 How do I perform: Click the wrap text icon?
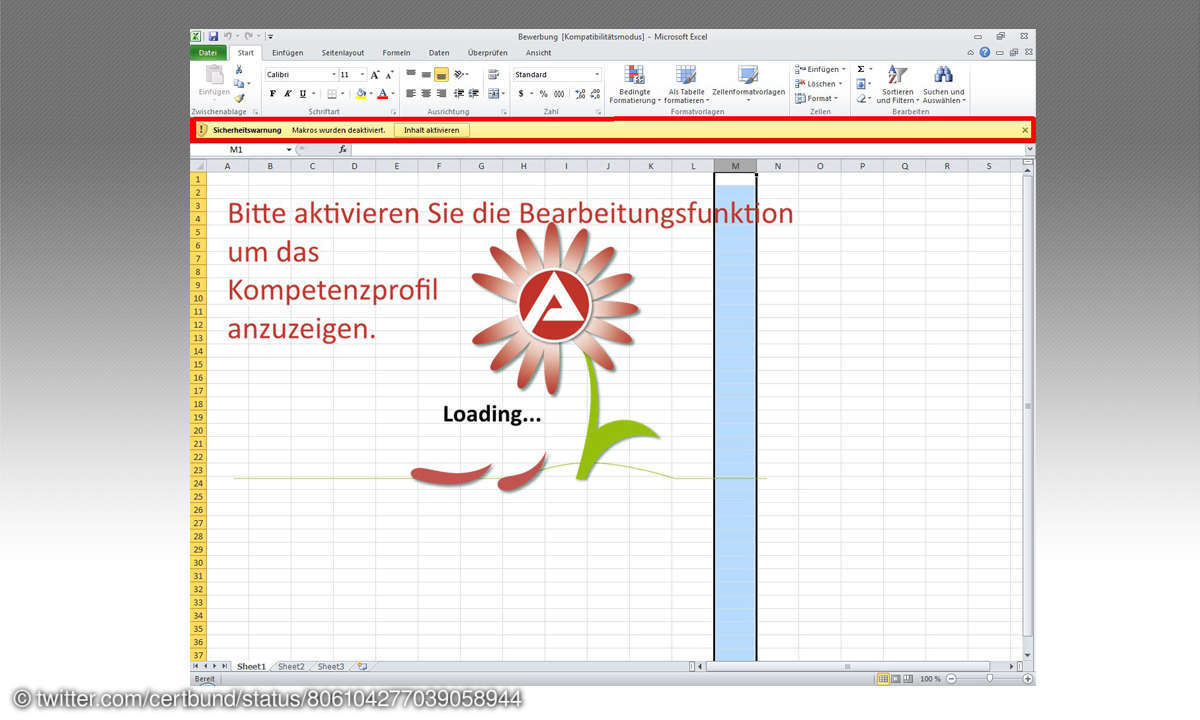pos(493,75)
